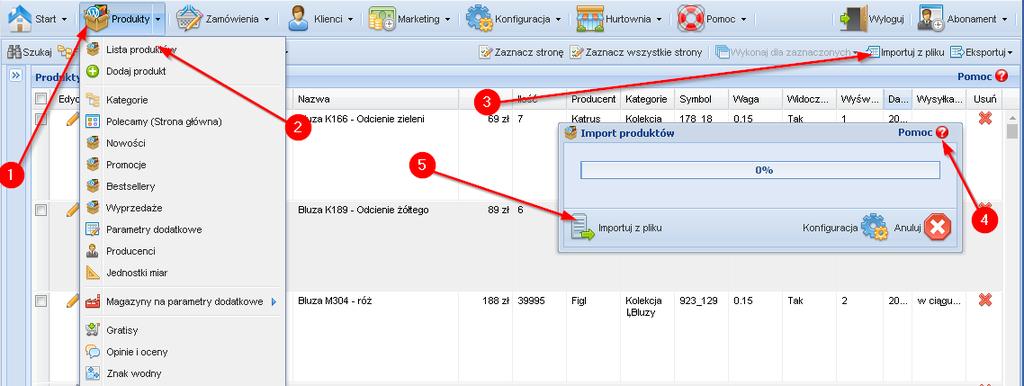Viewport: 1024px width, 386px height.
Task: Click the Dodaj produkt green plus icon
Action: (93, 71)
